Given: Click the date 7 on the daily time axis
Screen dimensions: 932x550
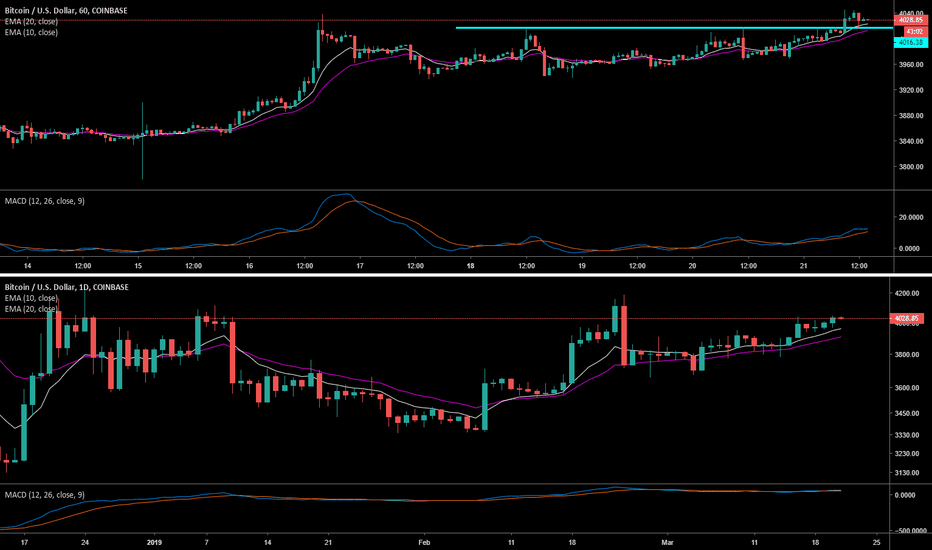Looking at the screenshot, I should tap(206, 542).
